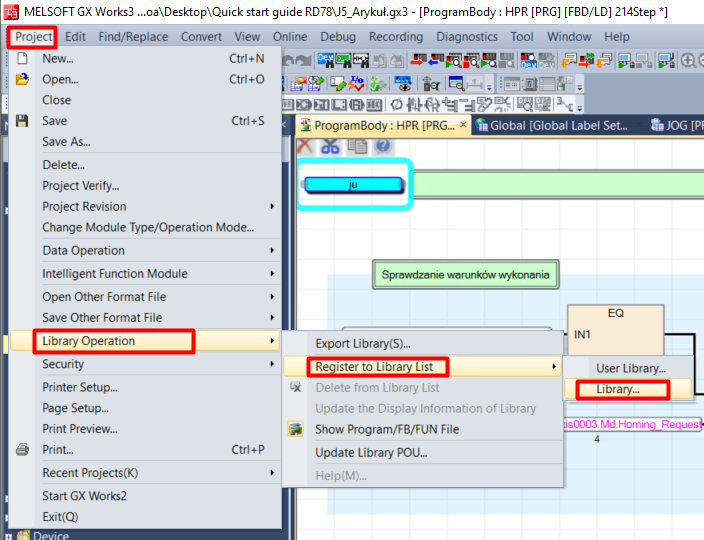Screen dimensions: 704x540
Task: Open the Online menu
Action: point(290,37)
